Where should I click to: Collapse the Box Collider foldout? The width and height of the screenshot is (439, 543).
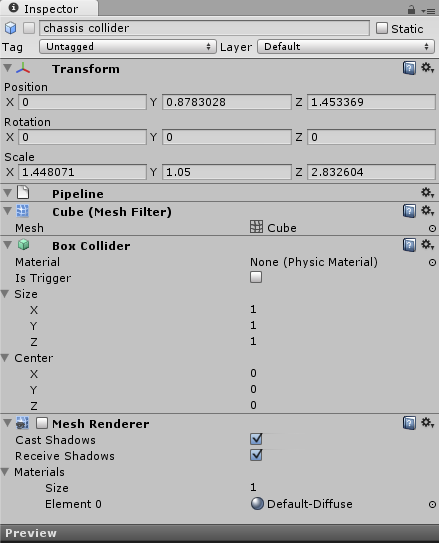point(7,245)
